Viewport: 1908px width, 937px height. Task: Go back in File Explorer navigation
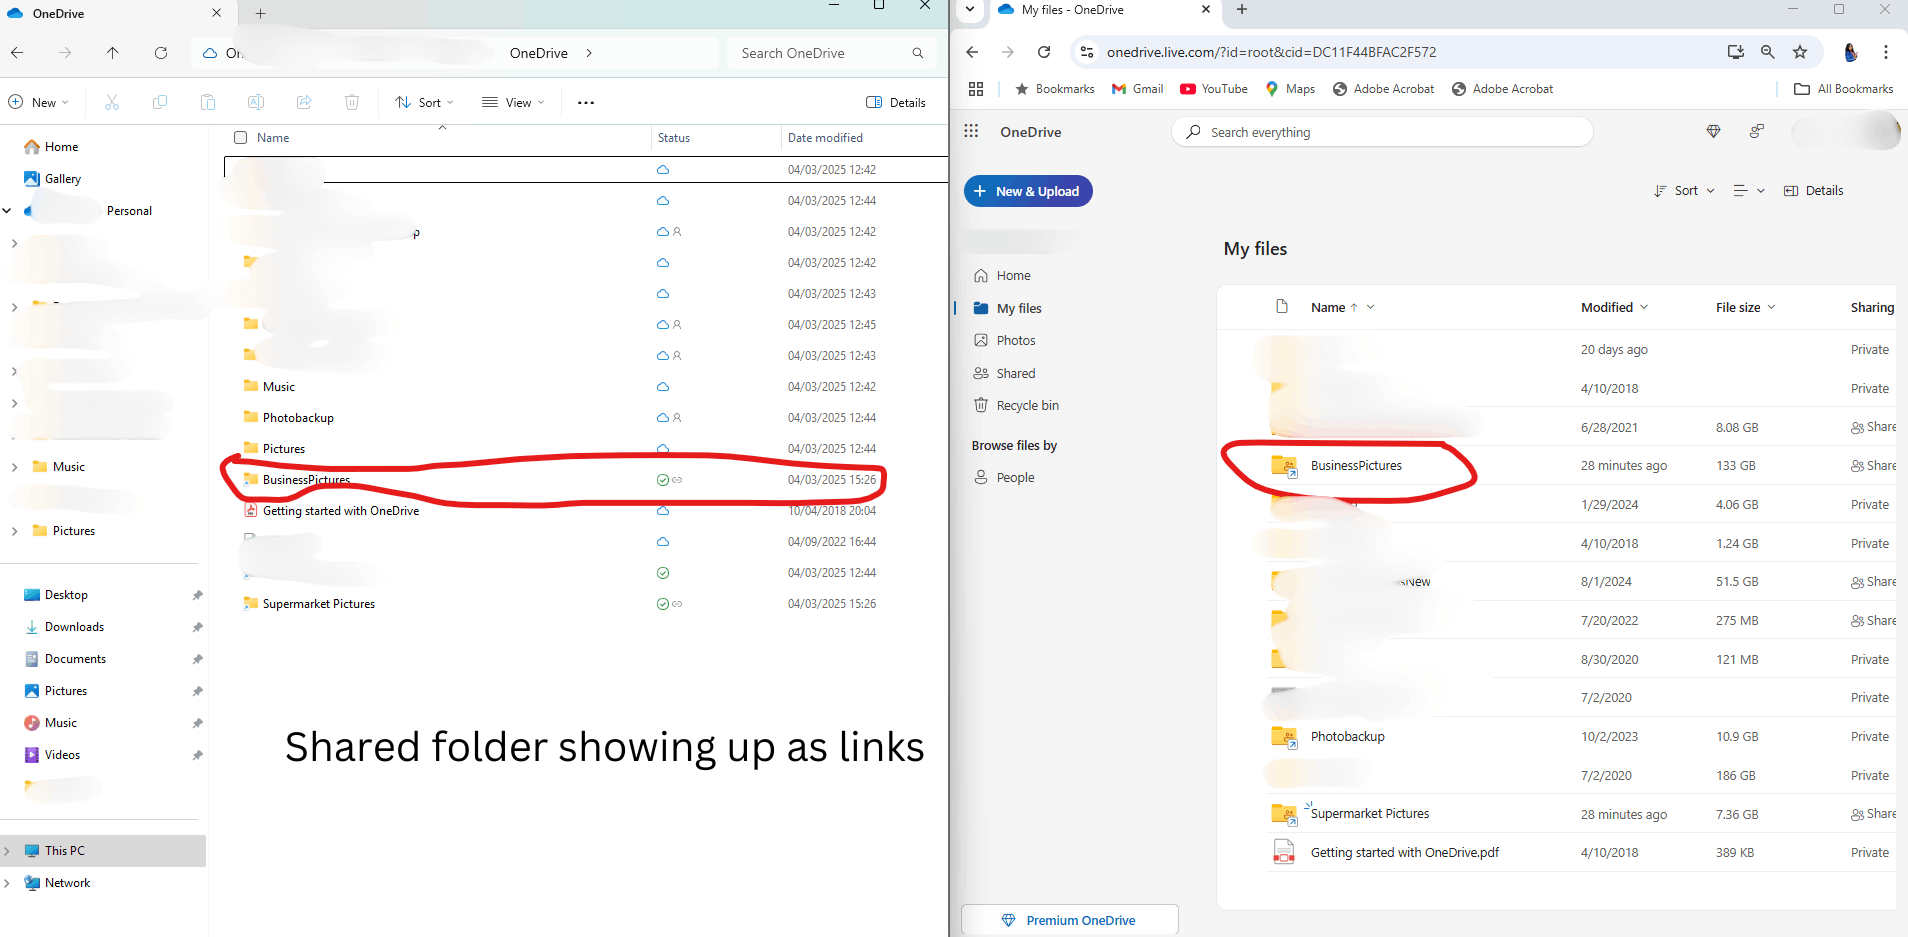tap(17, 53)
